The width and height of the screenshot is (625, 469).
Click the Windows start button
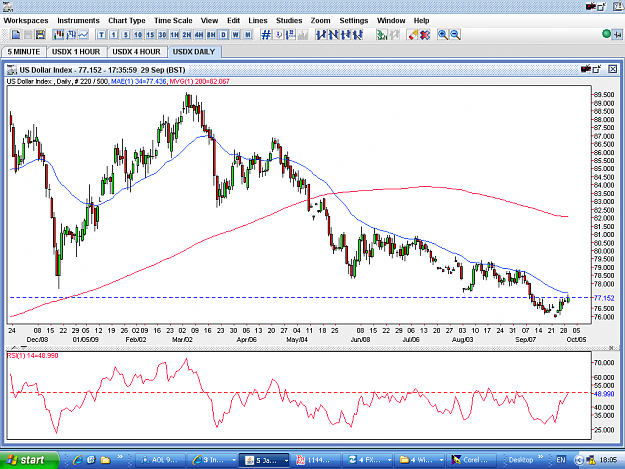(x=29, y=460)
